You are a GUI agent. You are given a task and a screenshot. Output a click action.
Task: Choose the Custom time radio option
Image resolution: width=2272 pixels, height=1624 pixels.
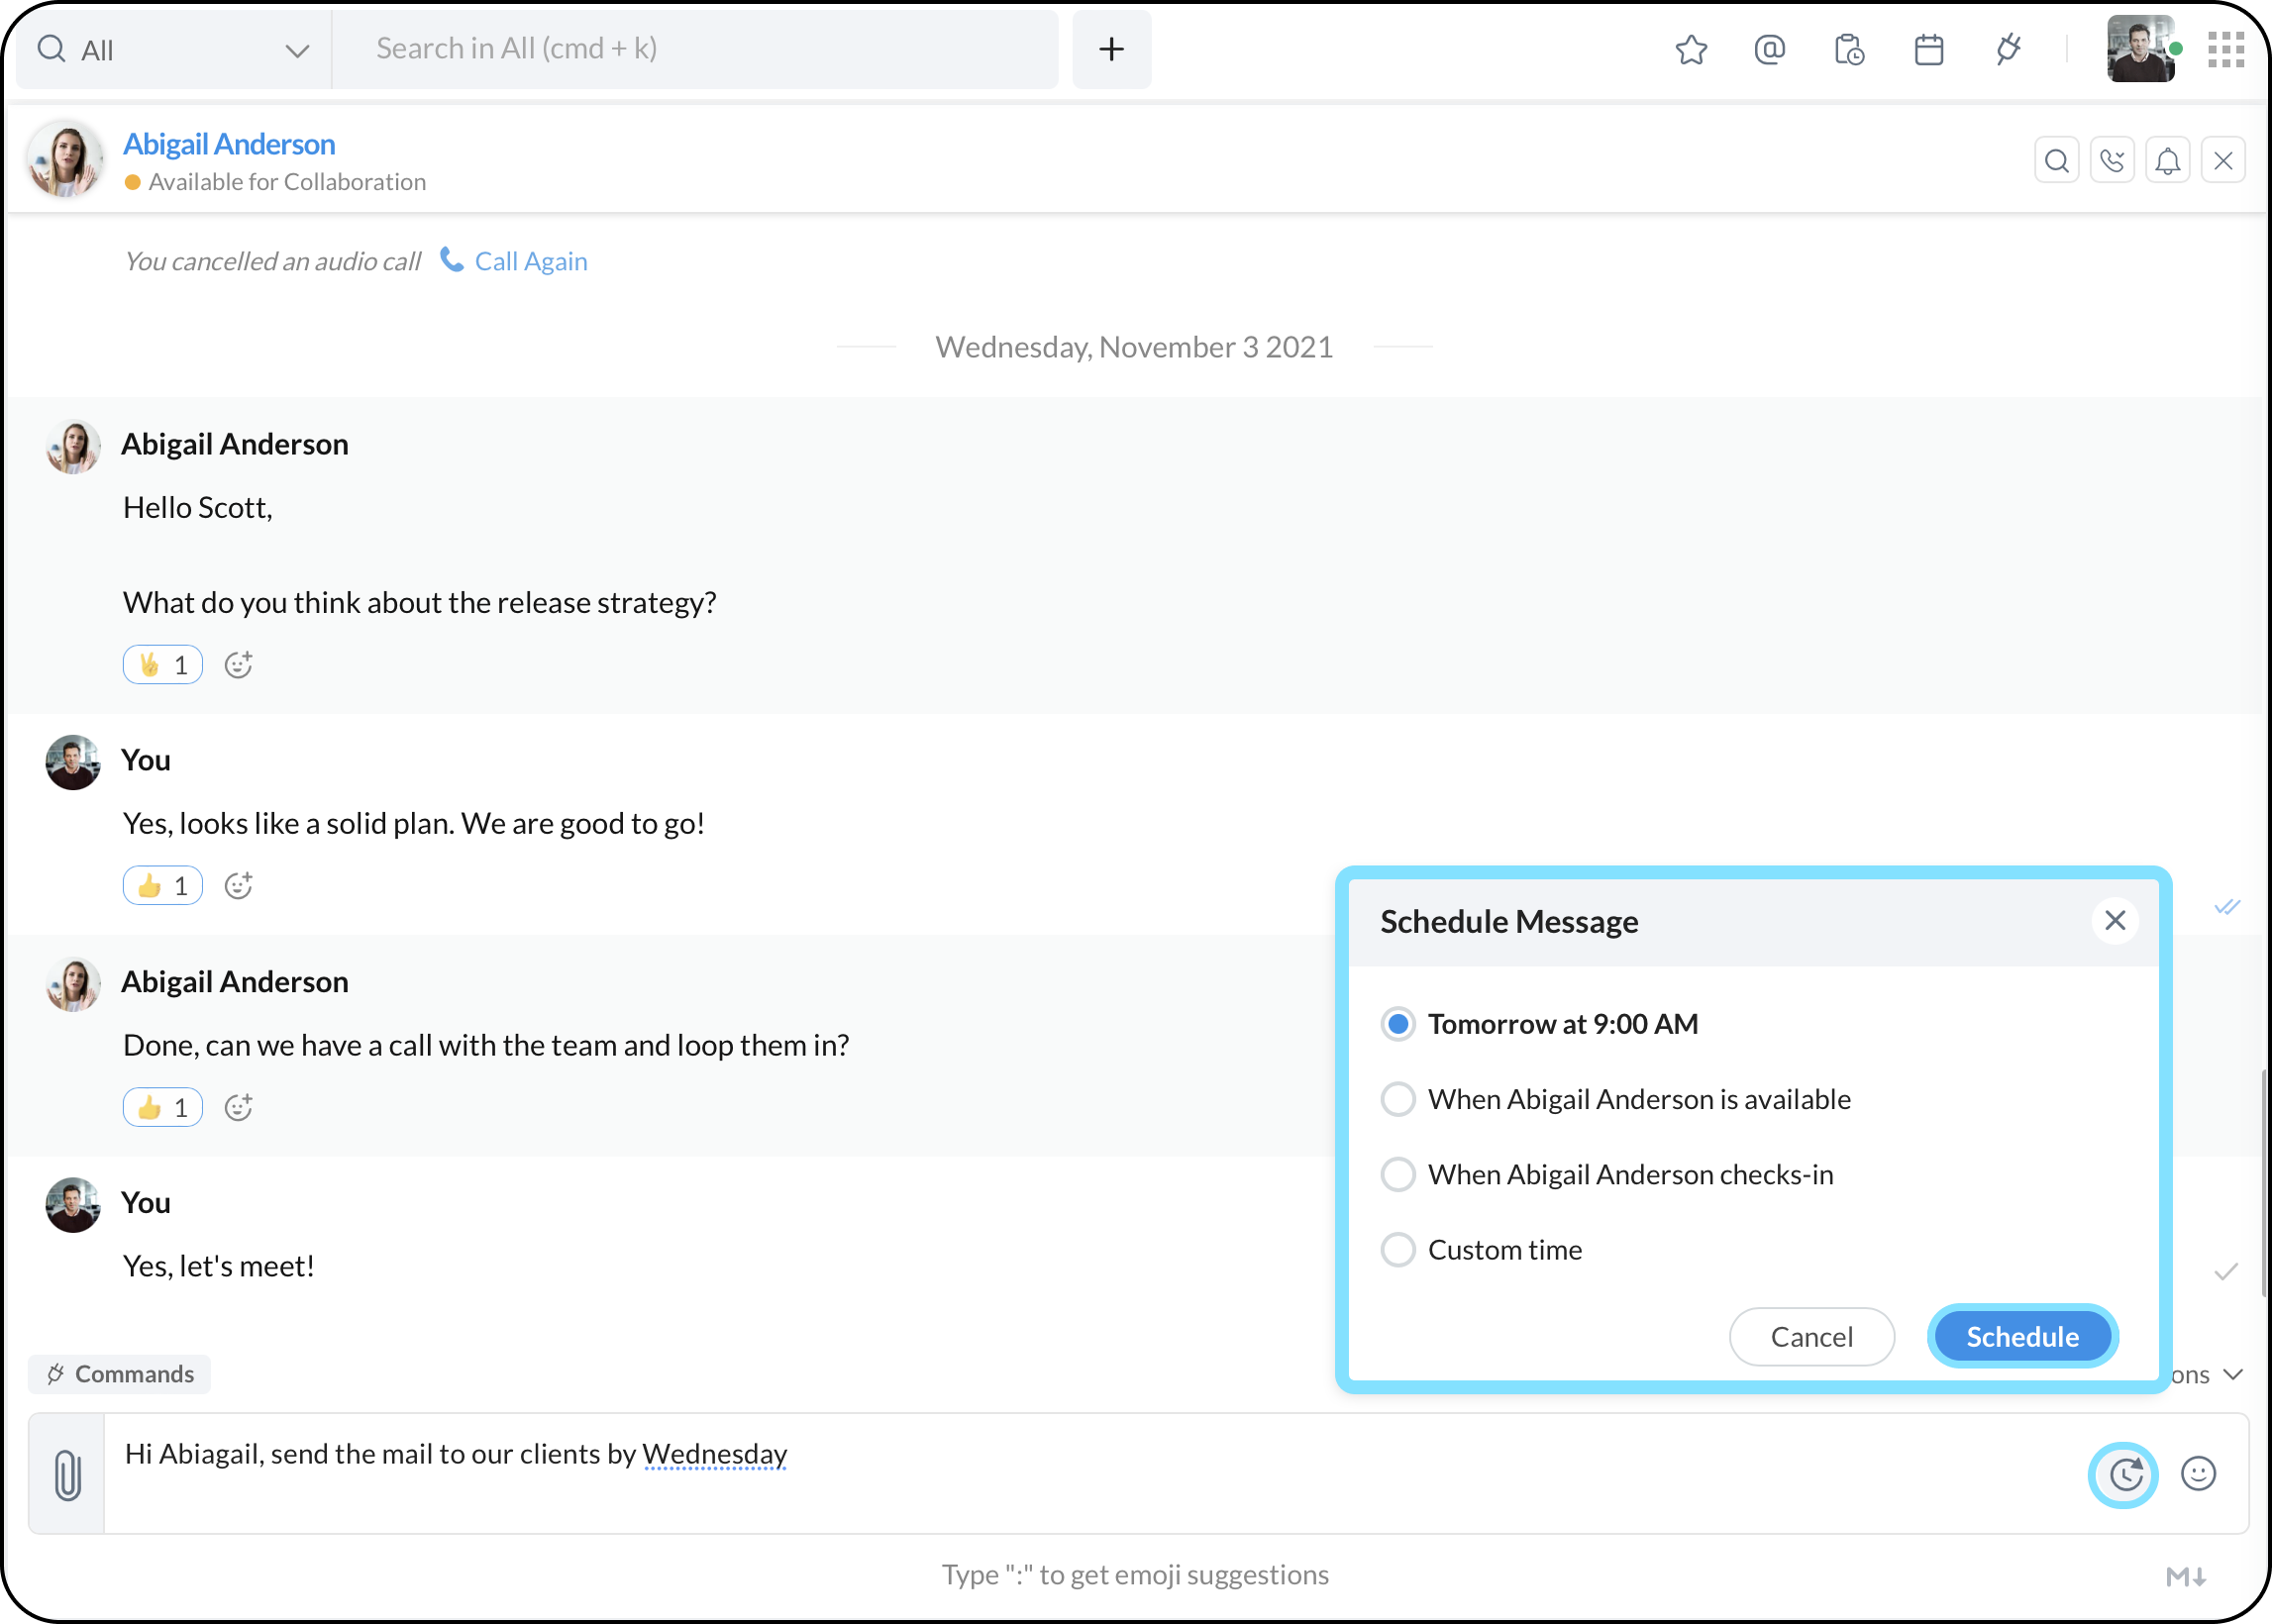click(1398, 1249)
